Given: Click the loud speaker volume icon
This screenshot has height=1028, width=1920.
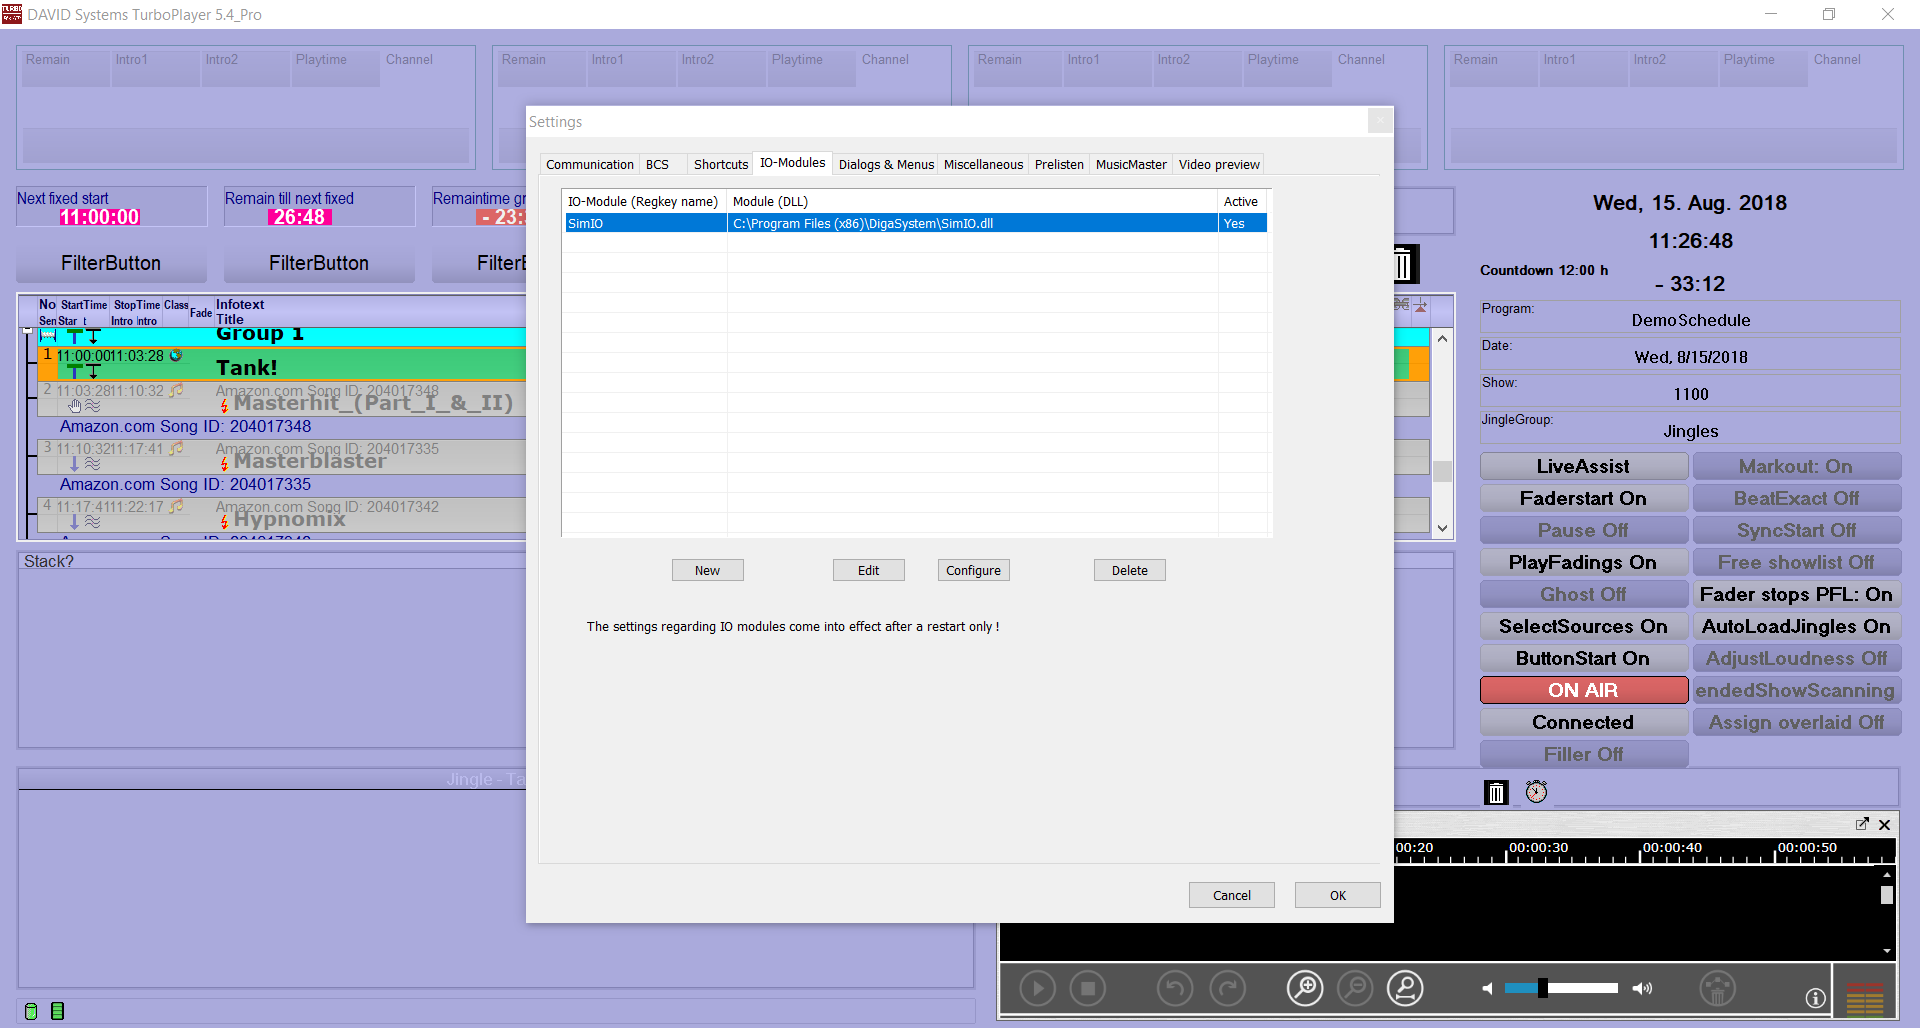Looking at the screenshot, I should (x=1642, y=988).
